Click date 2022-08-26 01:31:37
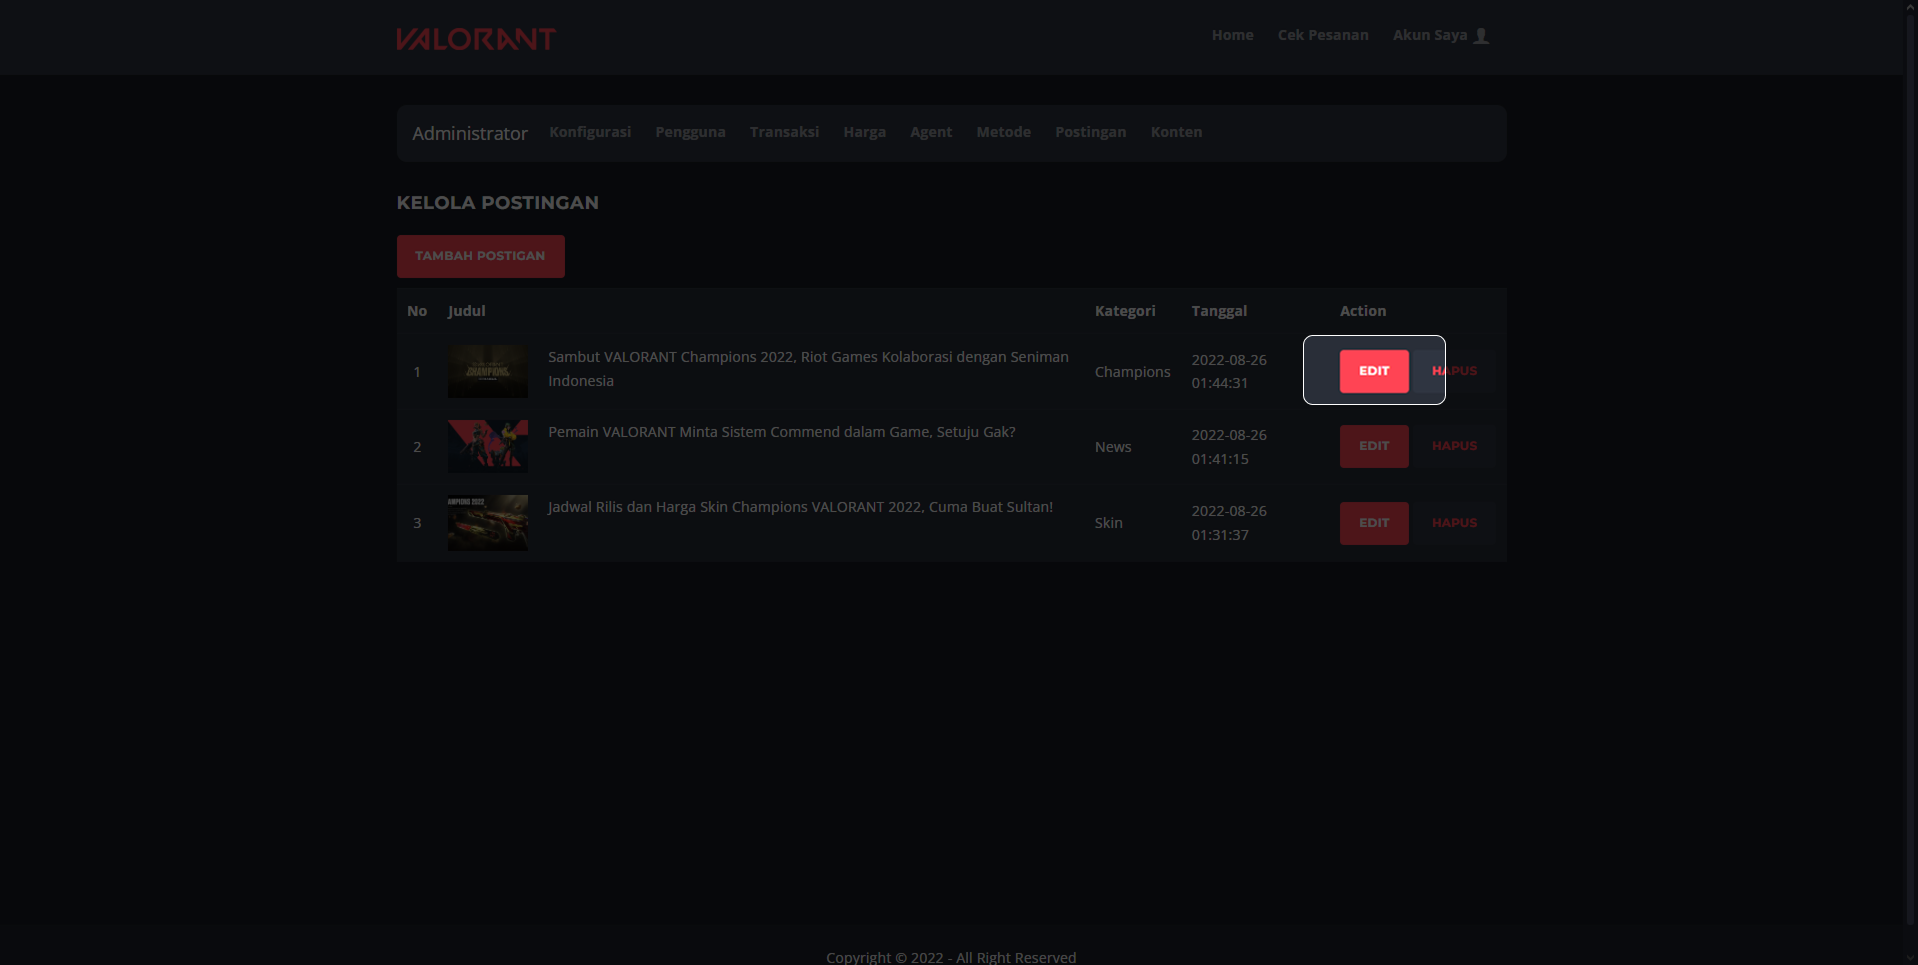The height and width of the screenshot is (965, 1918). tap(1229, 523)
